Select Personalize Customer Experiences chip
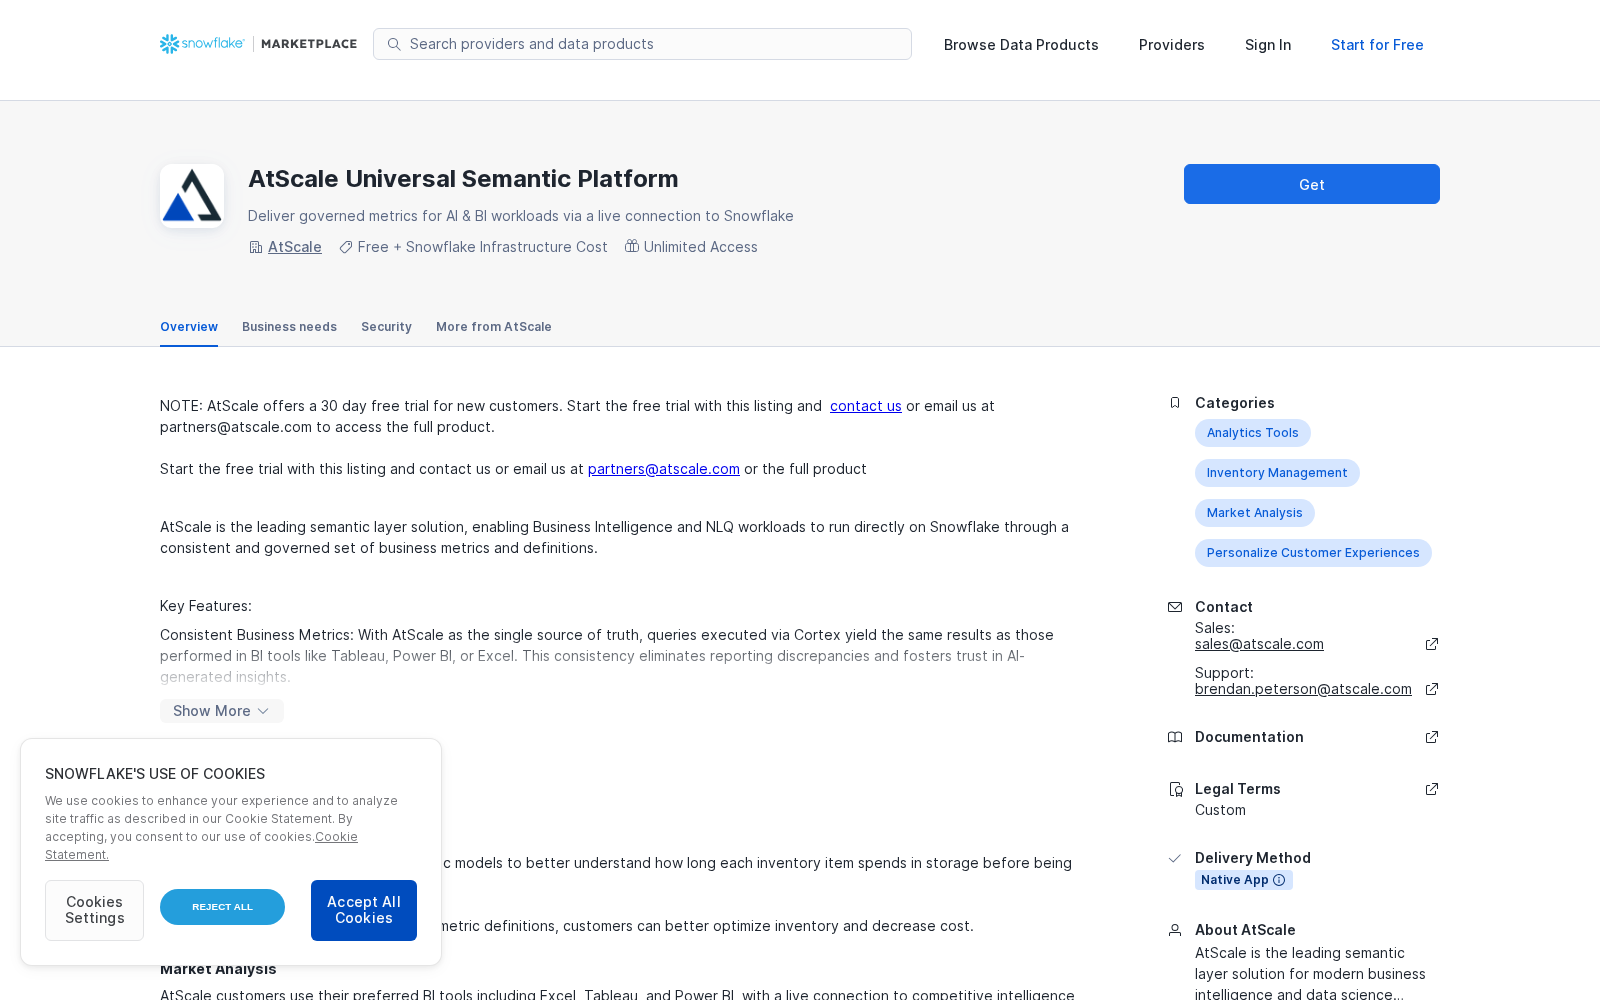Viewport: 1600px width, 1000px height. [1313, 553]
